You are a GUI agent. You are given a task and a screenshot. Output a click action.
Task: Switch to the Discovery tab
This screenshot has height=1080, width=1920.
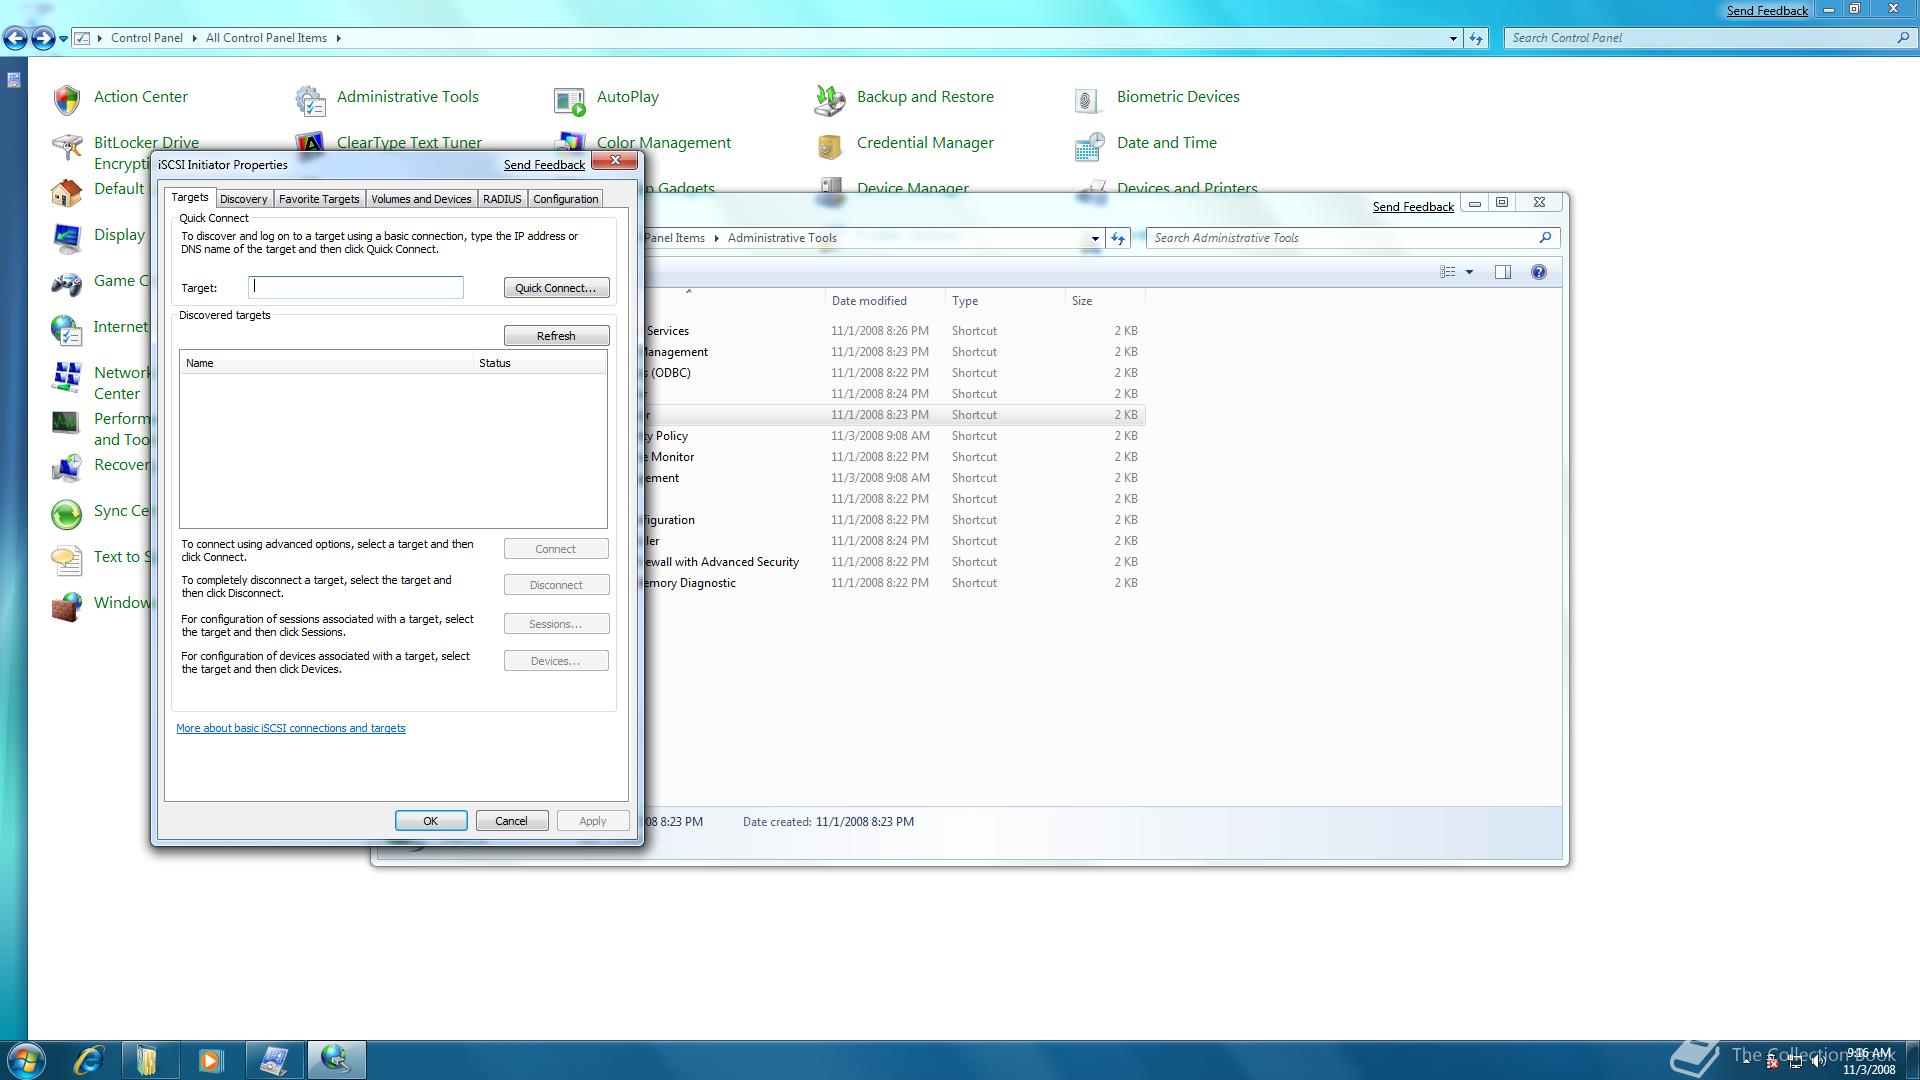pyautogui.click(x=243, y=199)
